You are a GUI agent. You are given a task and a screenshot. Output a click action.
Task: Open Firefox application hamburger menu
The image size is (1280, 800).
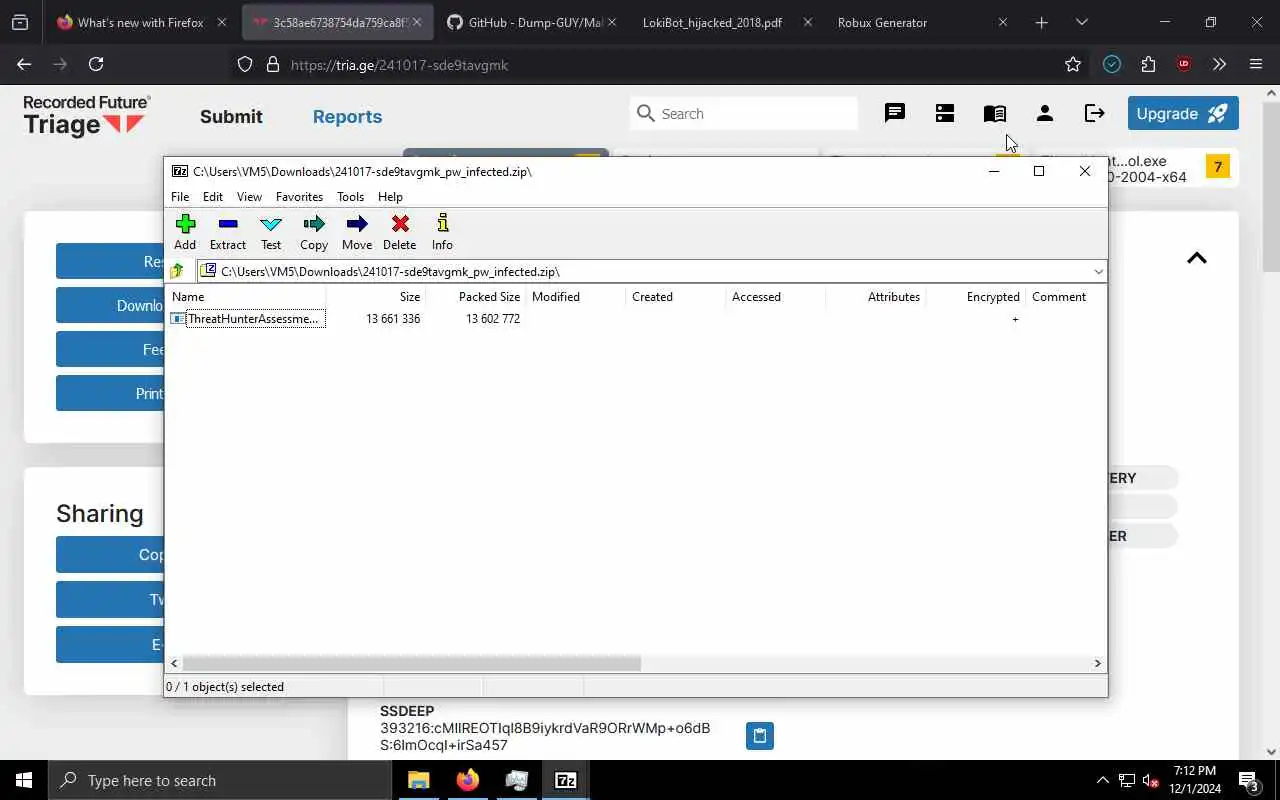click(1256, 64)
